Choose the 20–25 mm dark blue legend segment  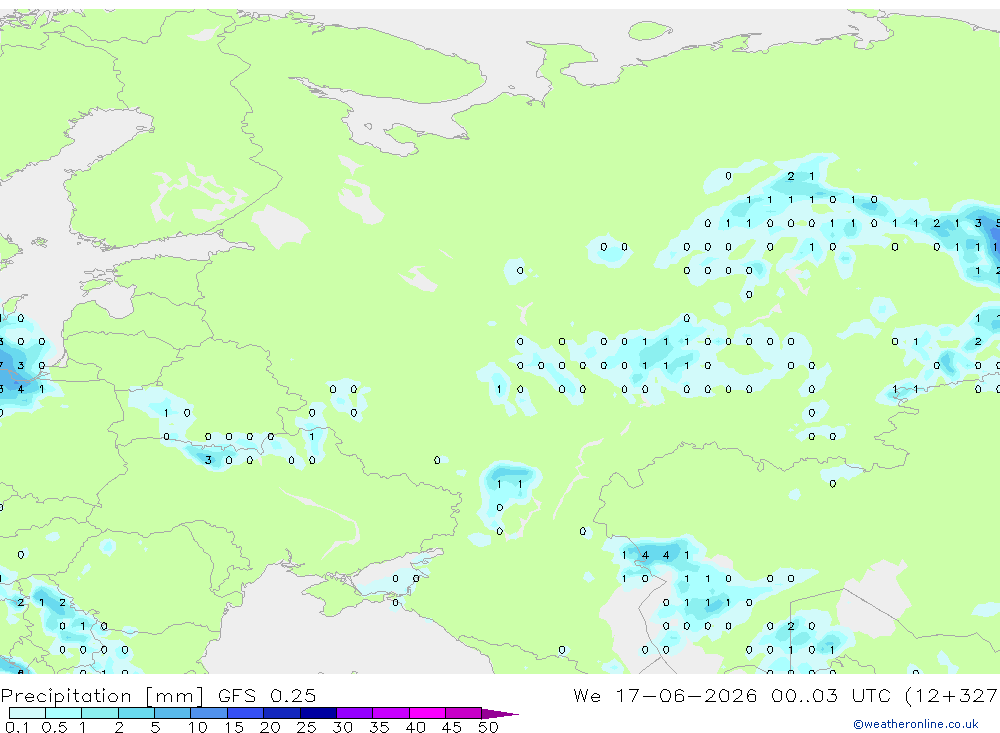(x=282, y=713)
